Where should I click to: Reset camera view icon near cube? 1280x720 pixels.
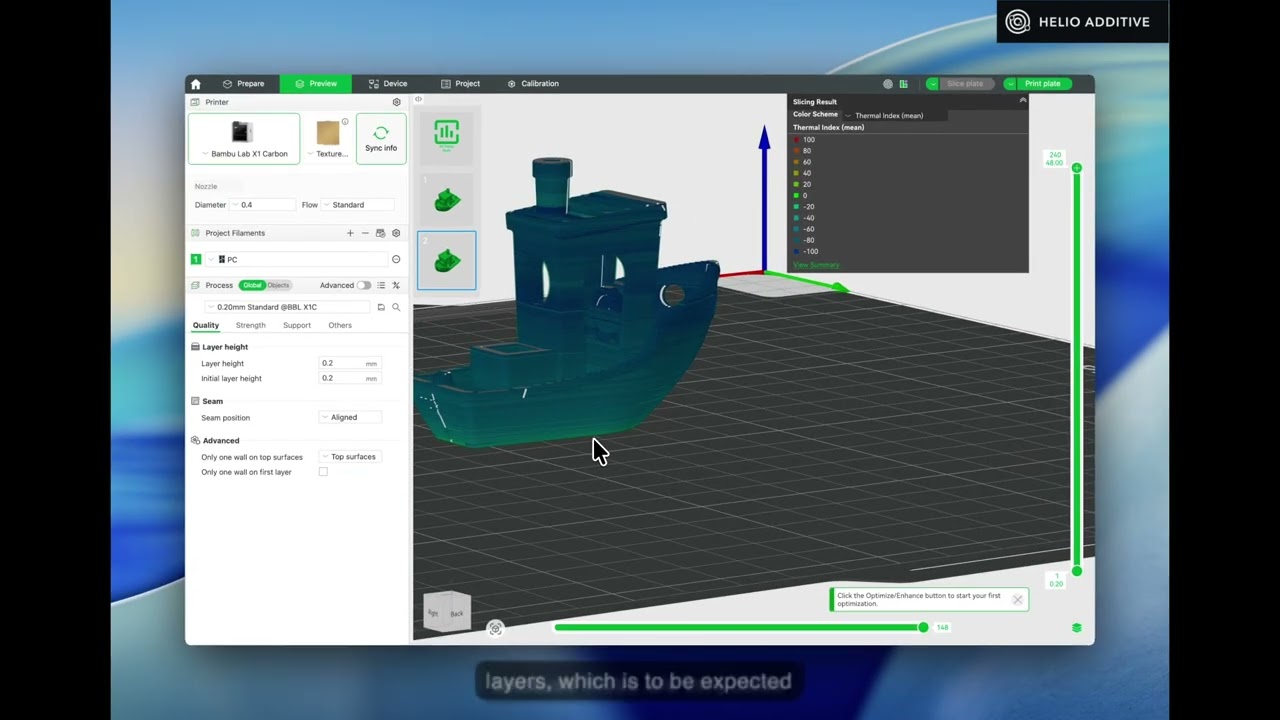click(x=495, y=628)
